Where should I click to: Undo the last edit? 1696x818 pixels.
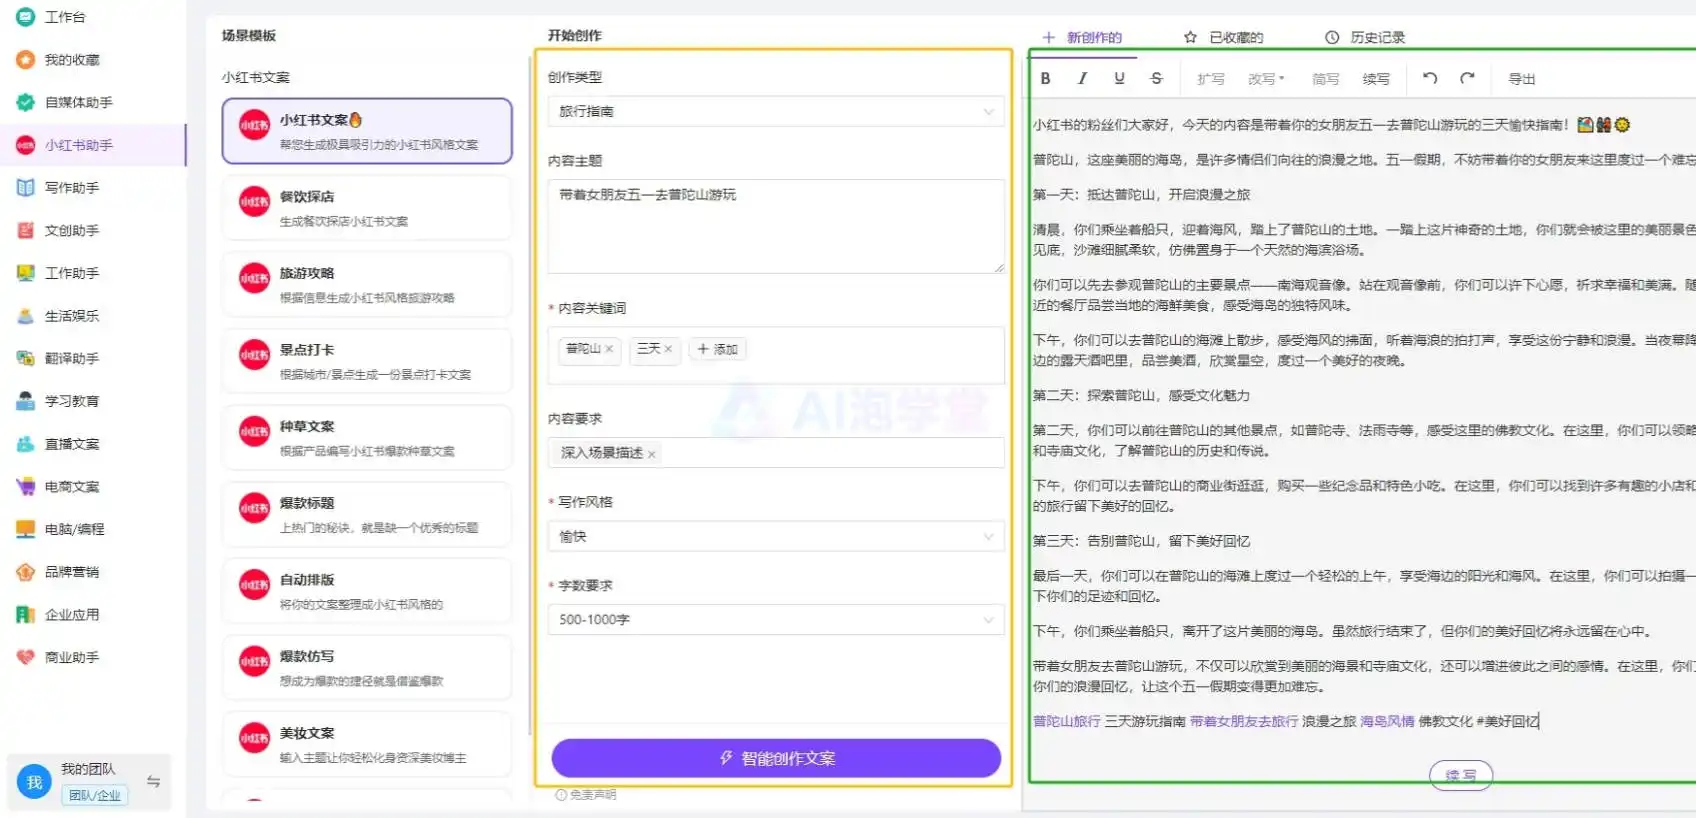coord(1430,78)
